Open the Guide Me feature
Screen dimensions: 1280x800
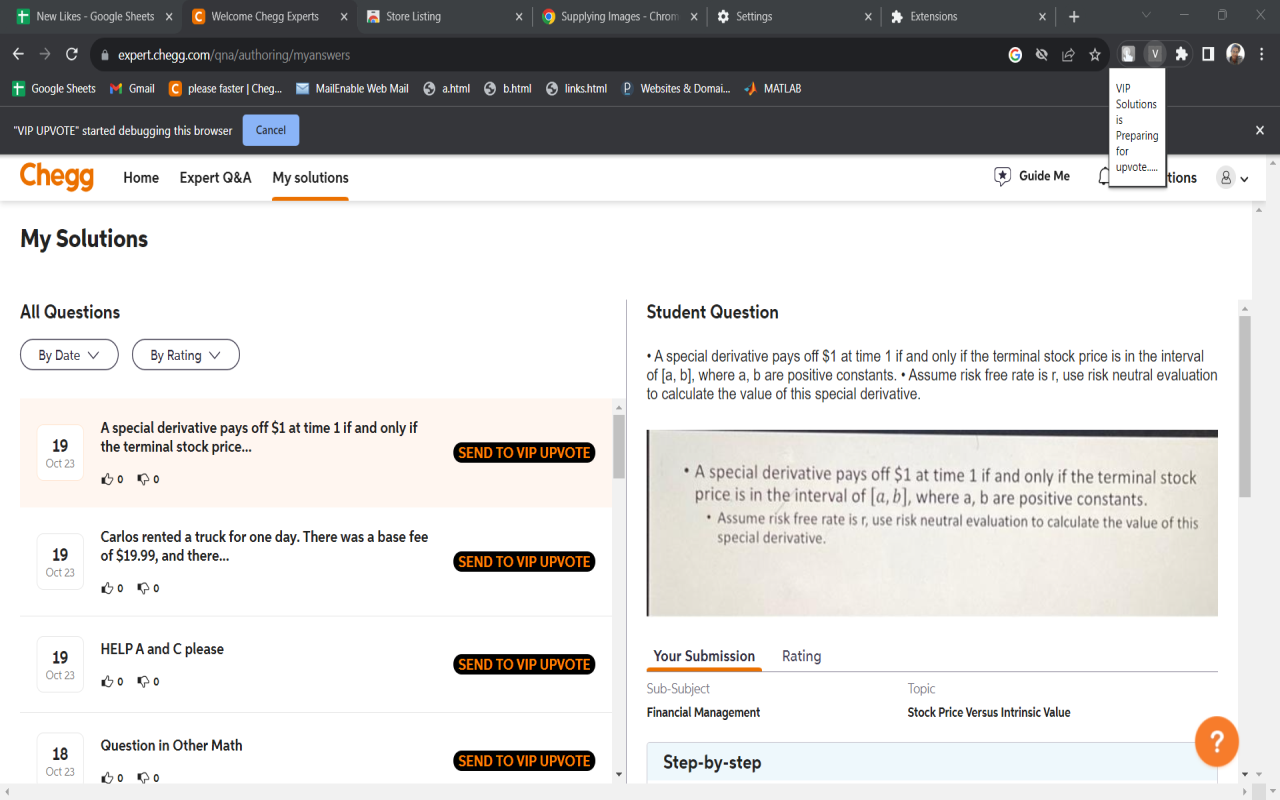[1031, 176]
